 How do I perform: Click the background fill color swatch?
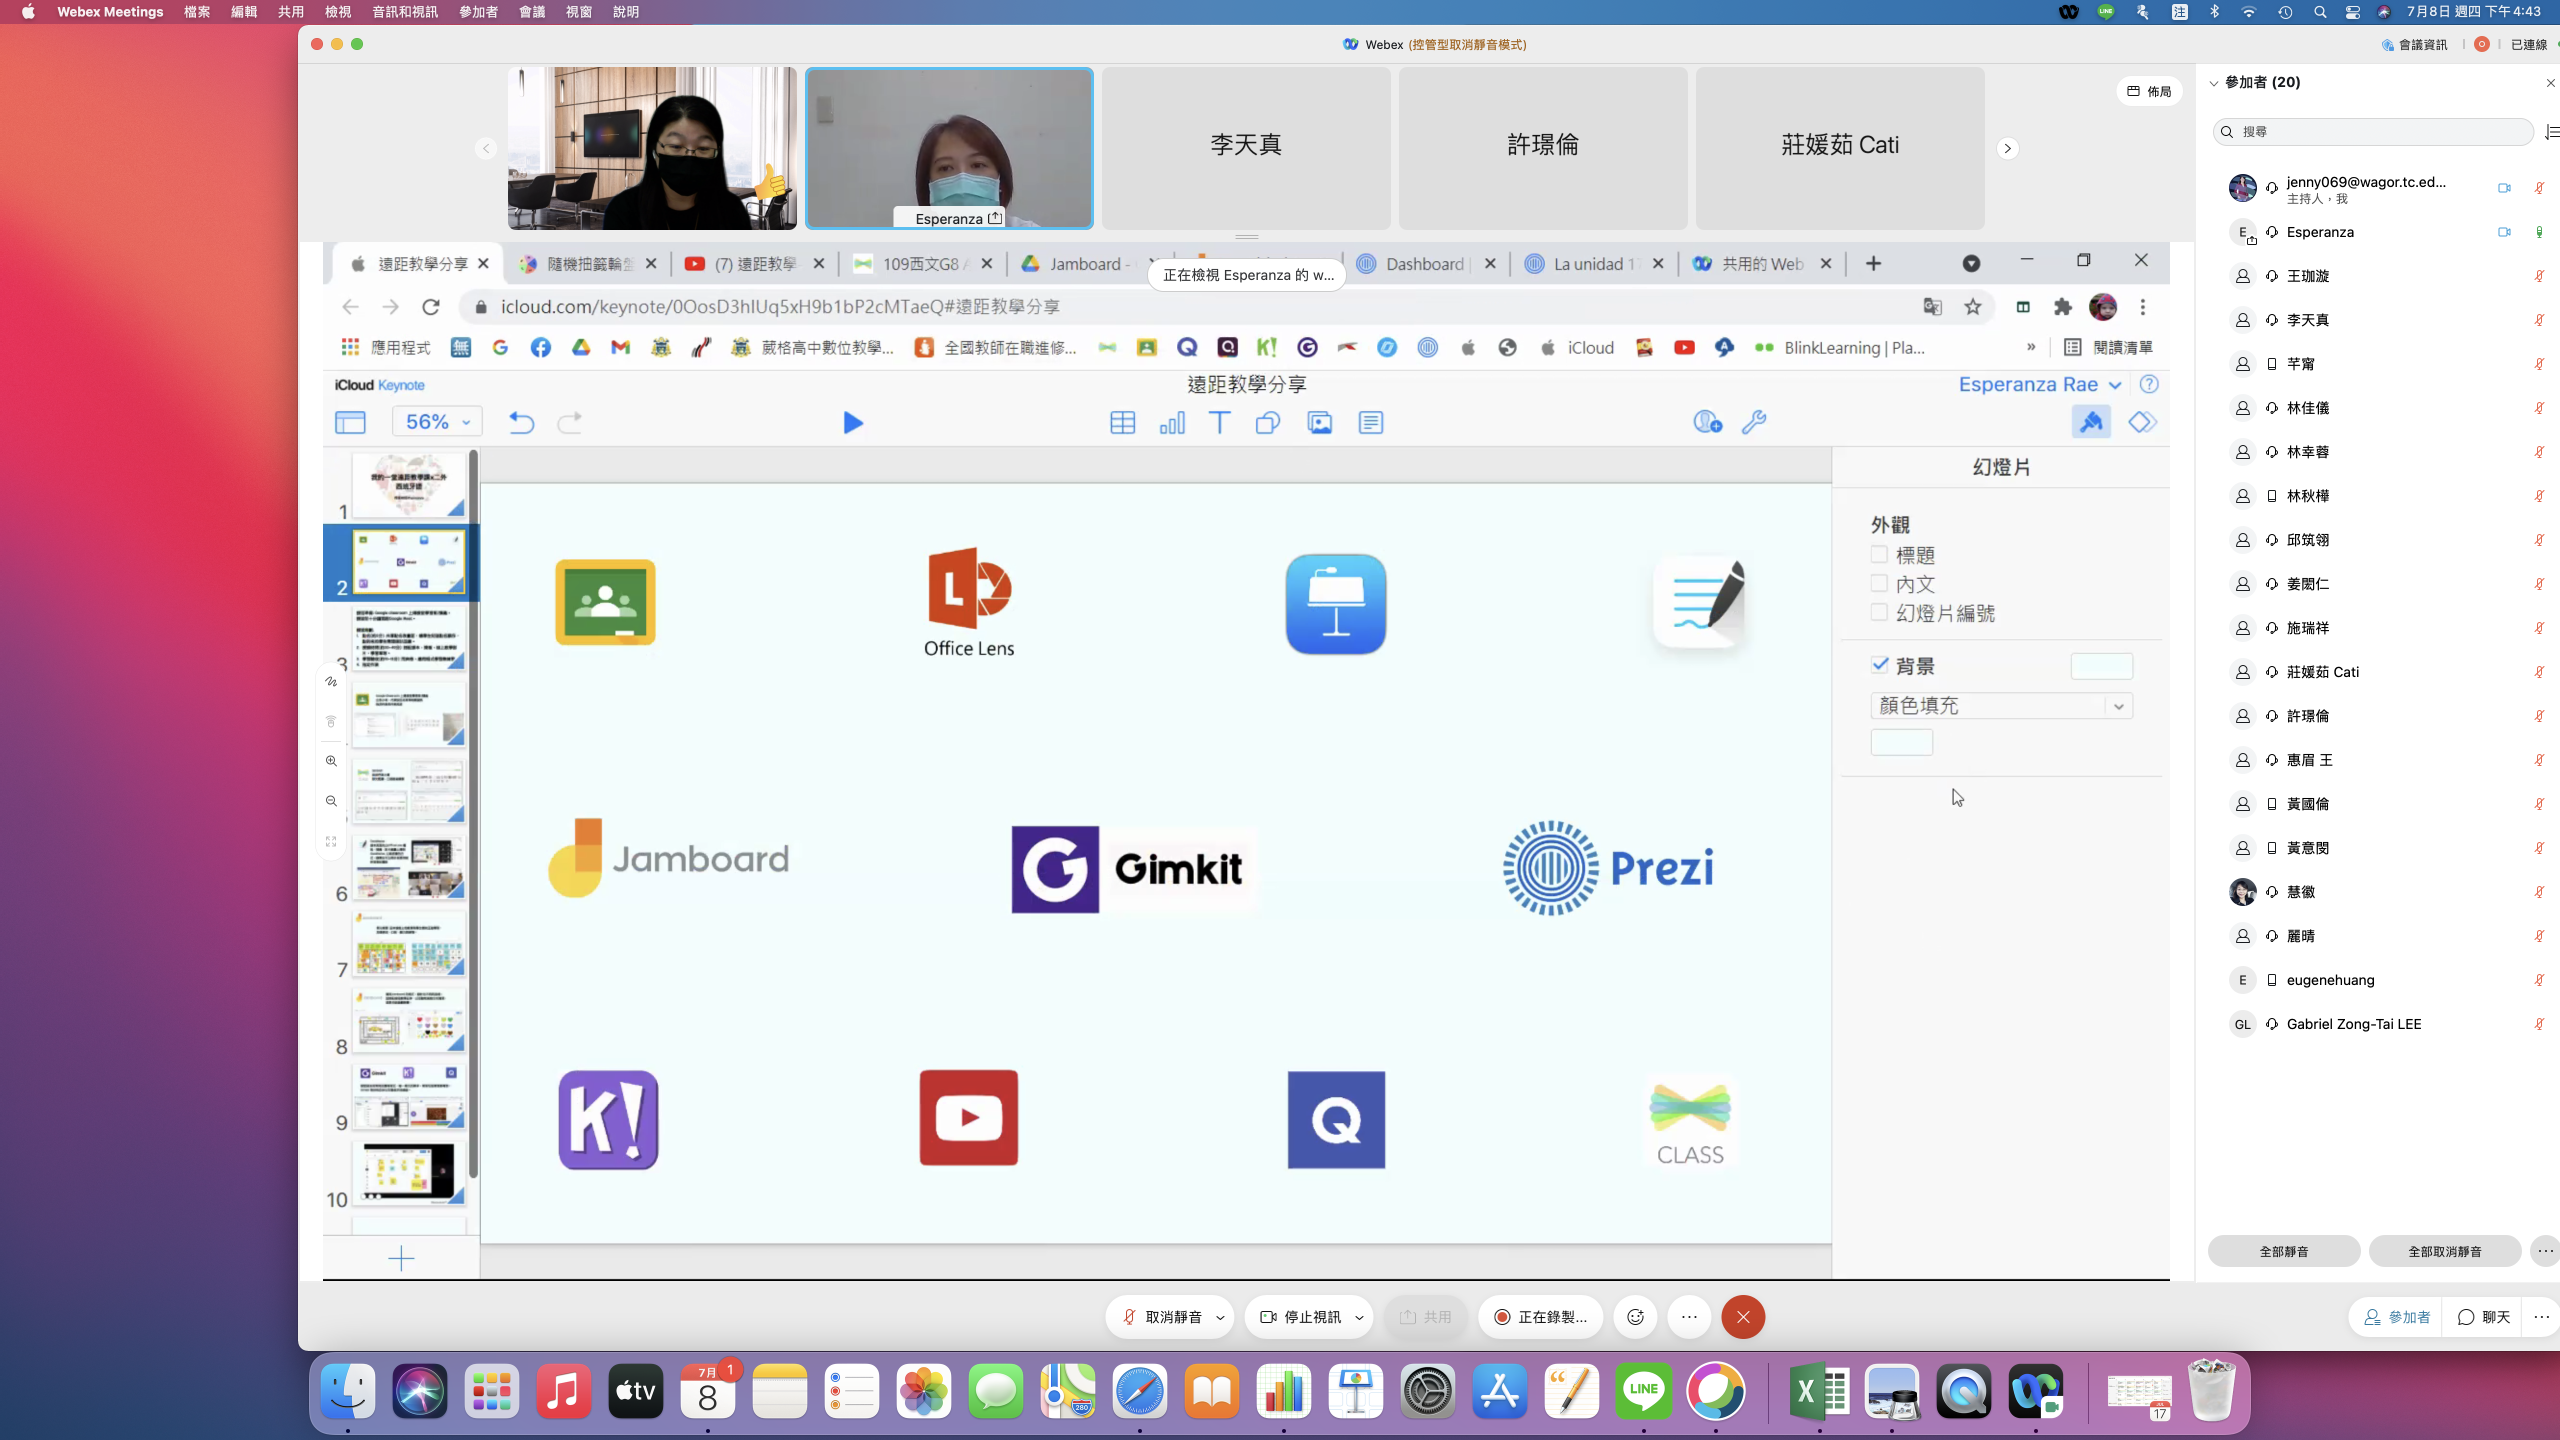click(1901, 742)
